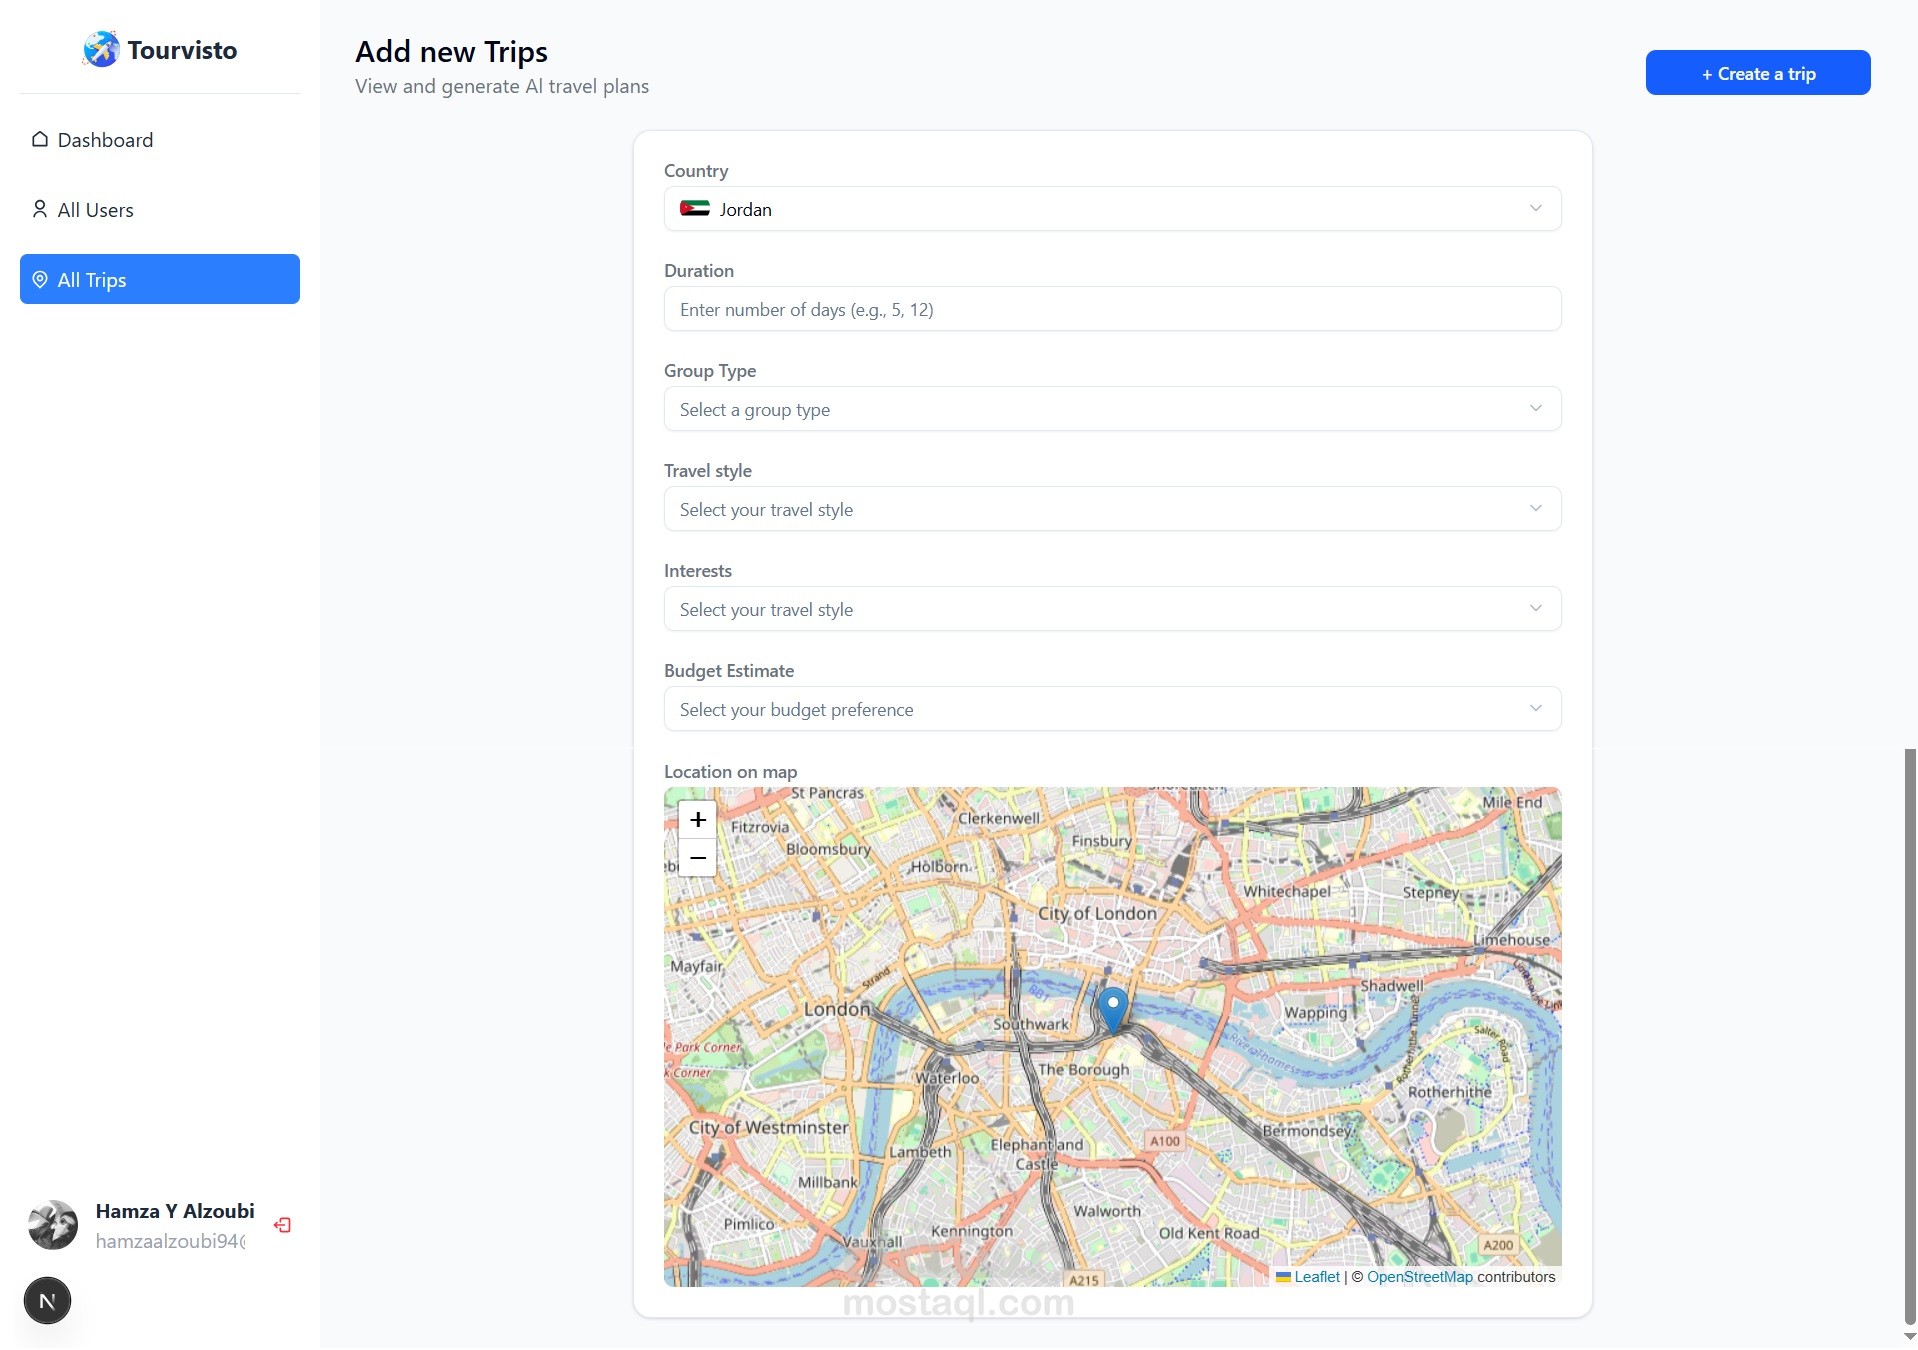Open the Interests dropdown
1918x1350 pixels.
point(1112,609)
